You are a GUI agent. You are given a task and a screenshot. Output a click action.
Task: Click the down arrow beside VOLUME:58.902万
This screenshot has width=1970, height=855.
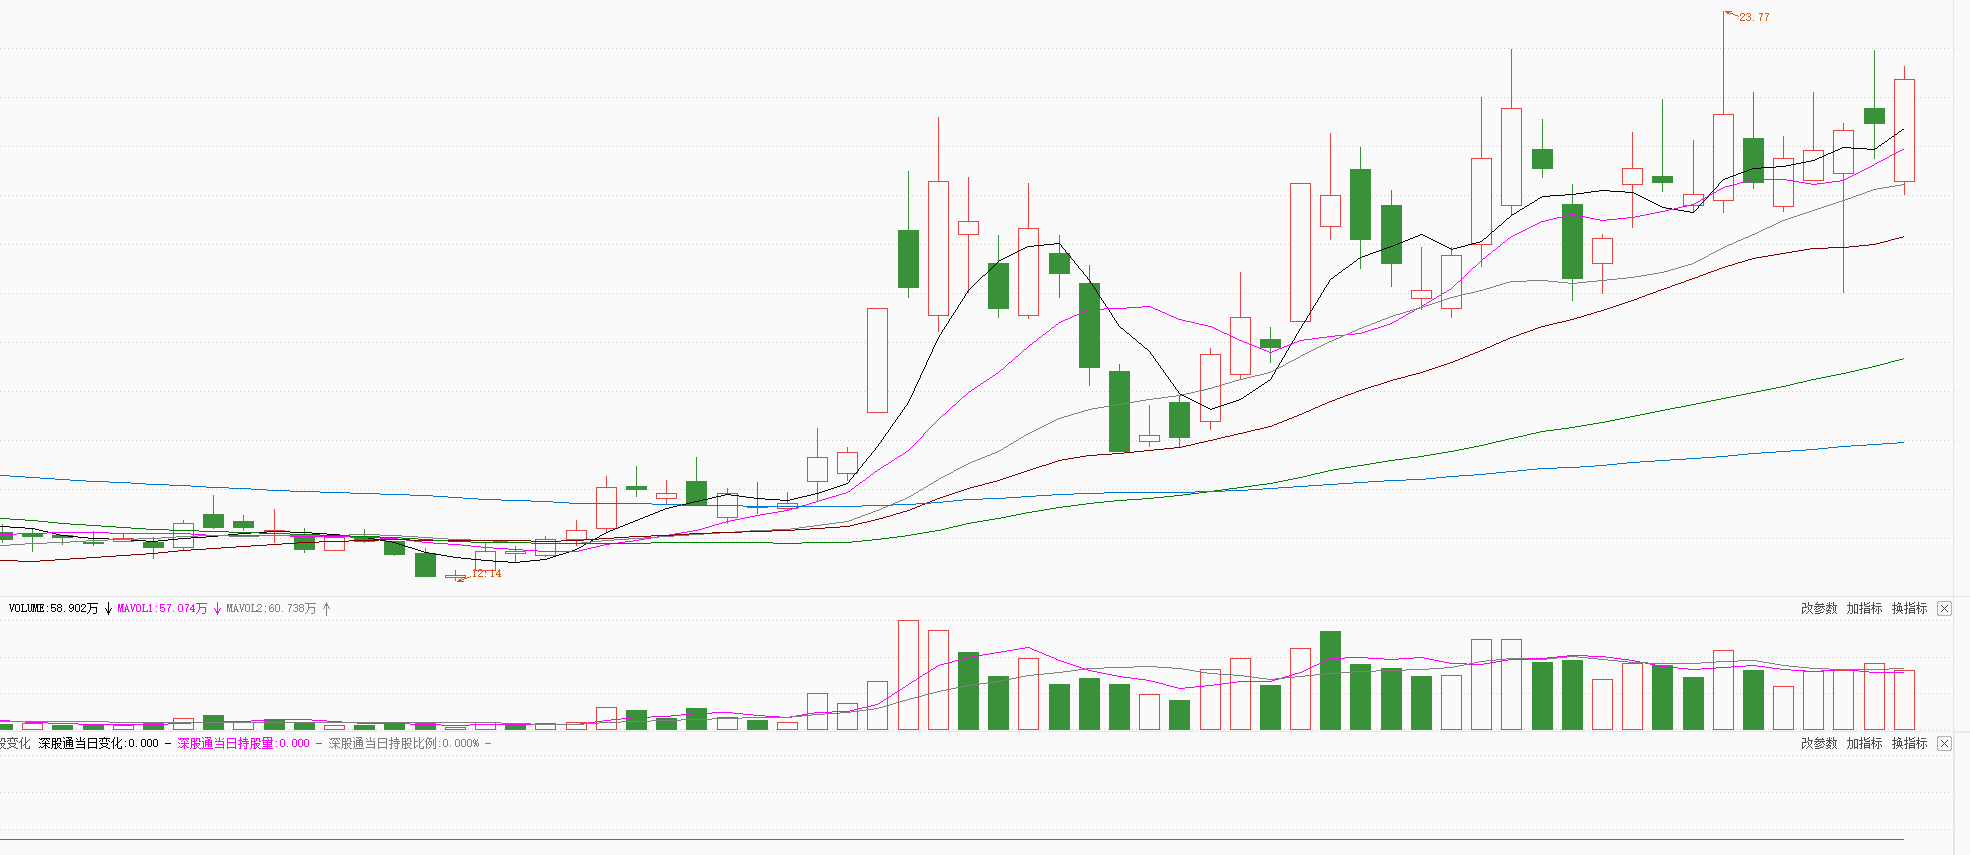(x=108, y=608)
